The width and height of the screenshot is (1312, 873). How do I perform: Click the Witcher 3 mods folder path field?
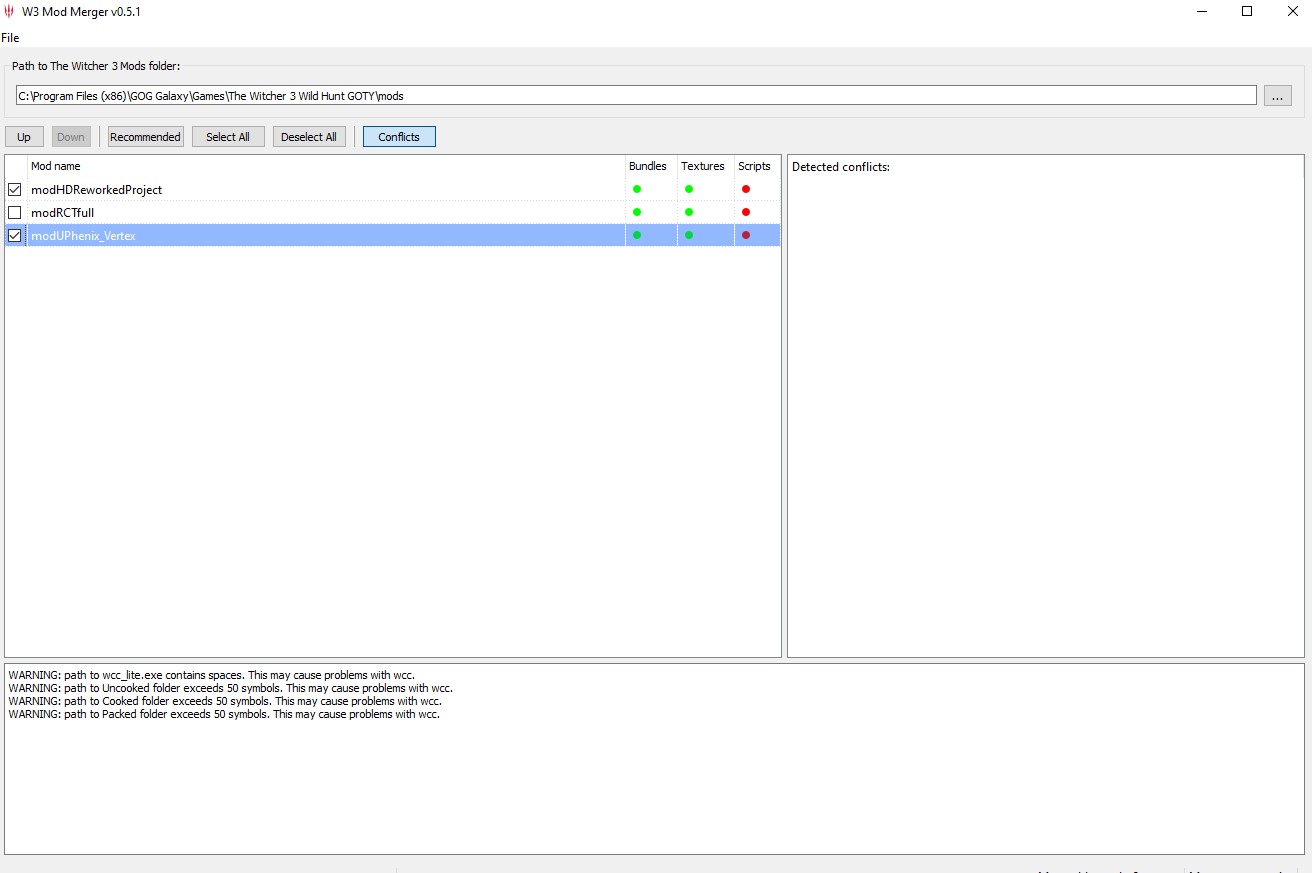[x=635, y=96]
